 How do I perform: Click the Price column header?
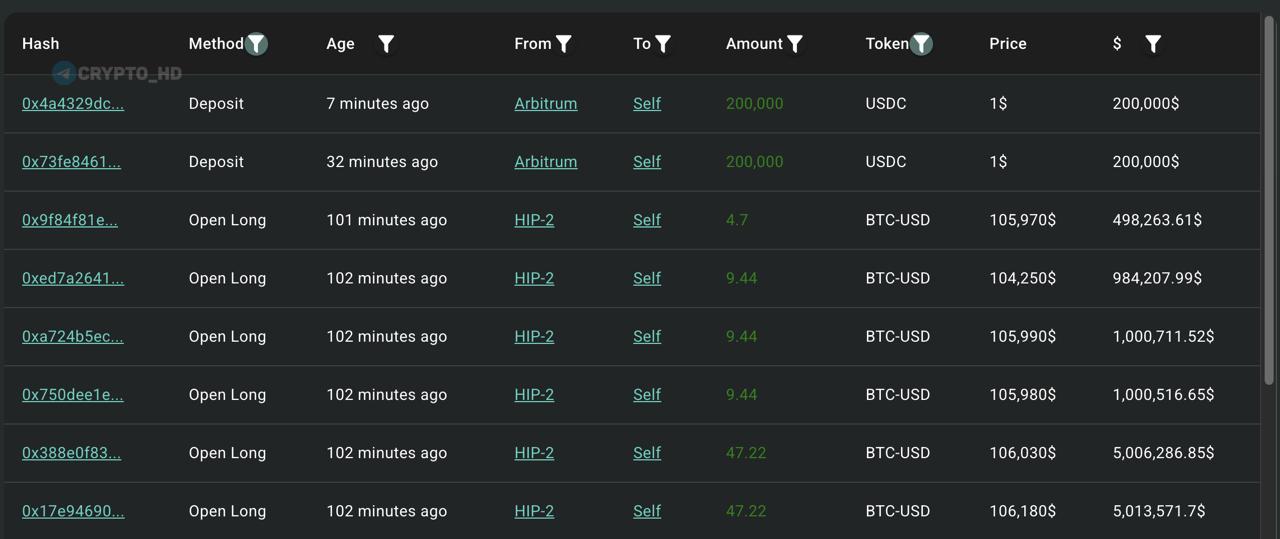click(x=1008, y=44)
